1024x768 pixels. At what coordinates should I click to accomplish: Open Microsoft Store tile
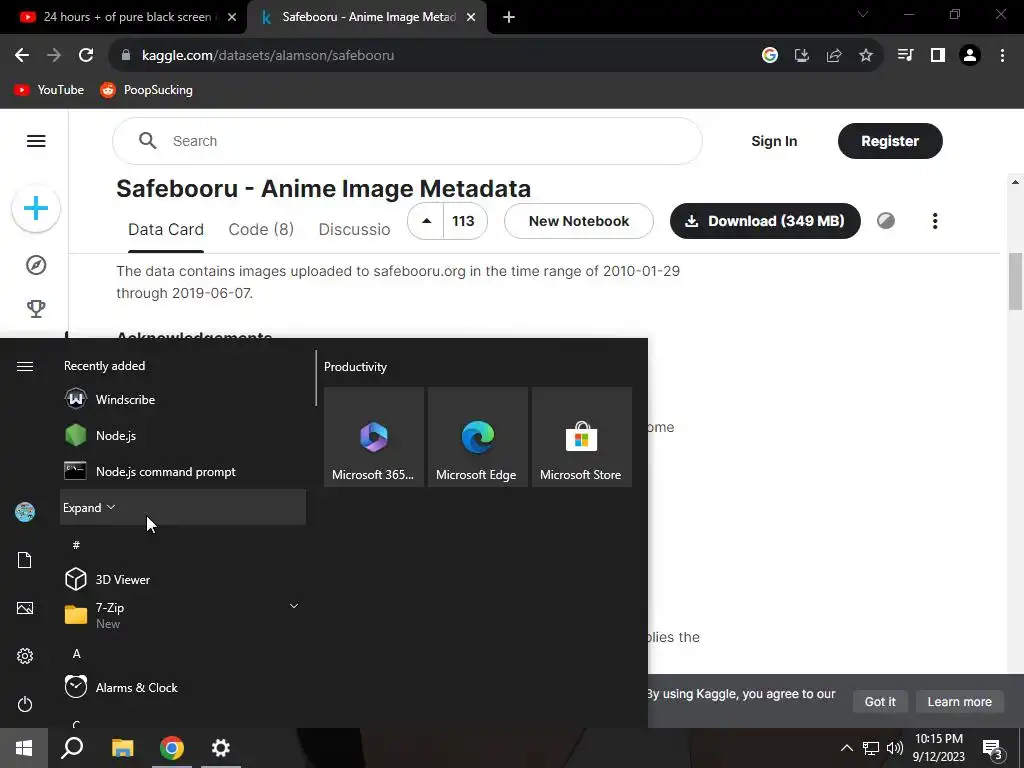pos(581,437)
